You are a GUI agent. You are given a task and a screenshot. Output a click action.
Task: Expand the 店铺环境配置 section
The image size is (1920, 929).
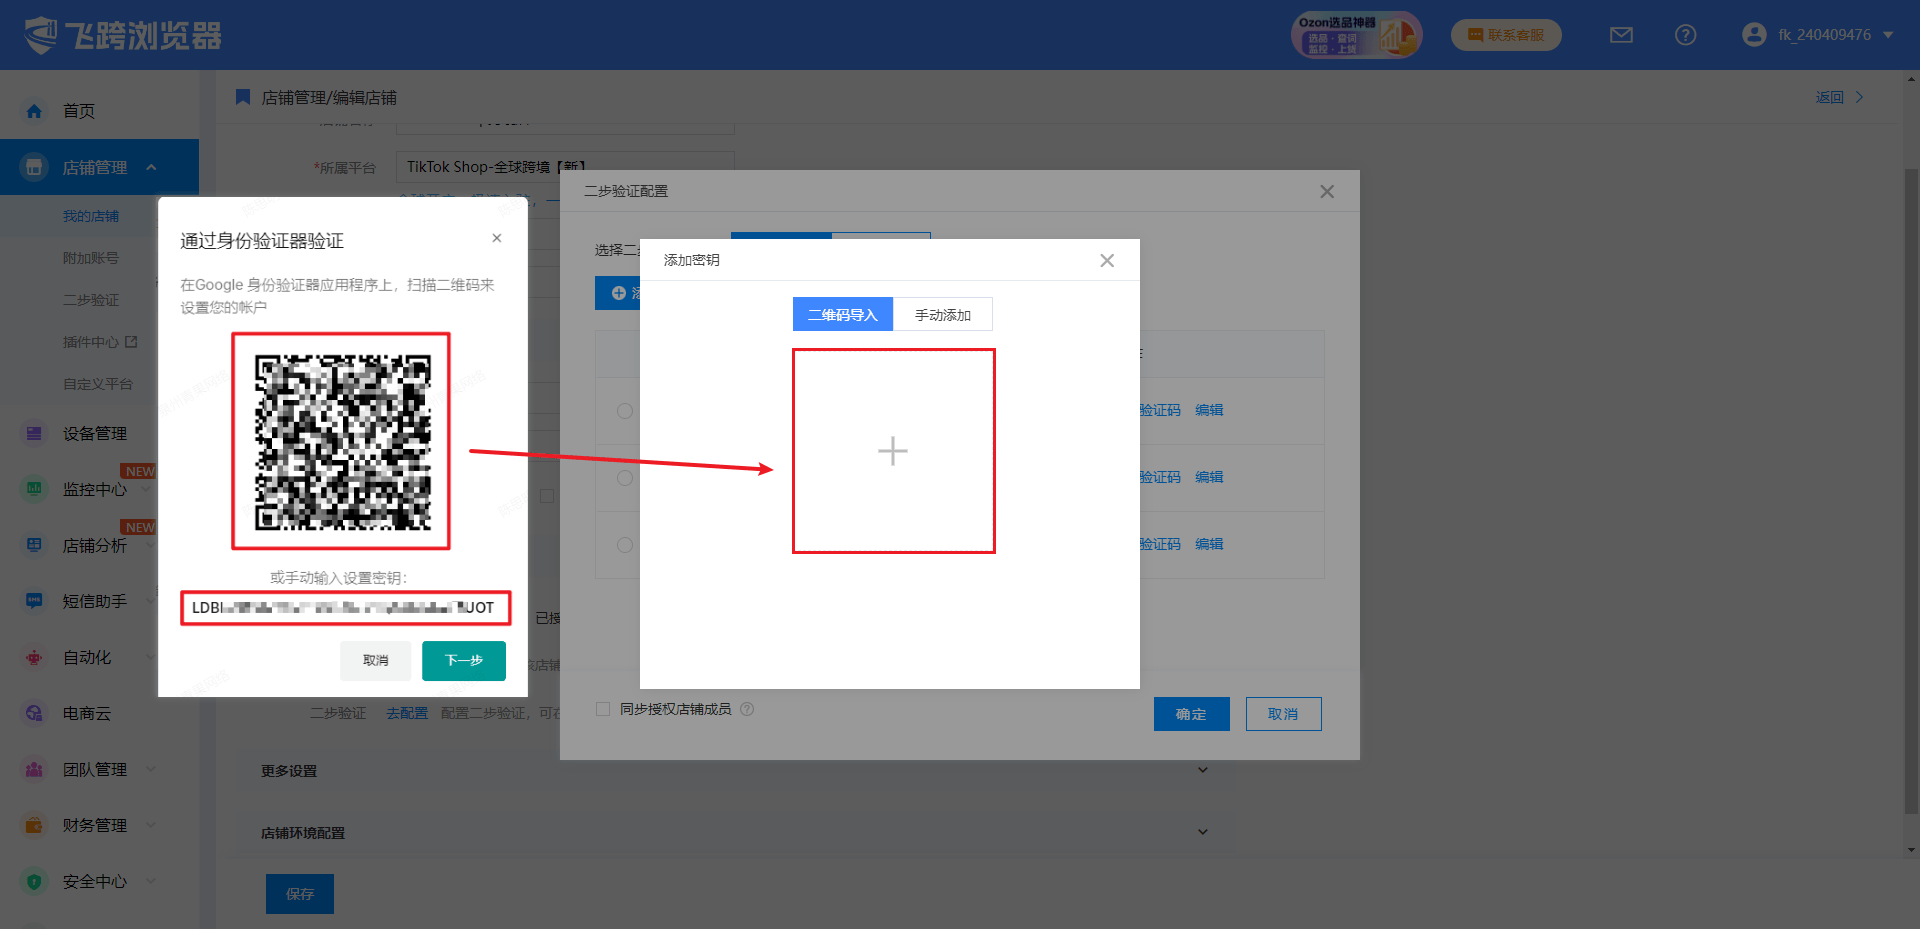click(1203, 832)
